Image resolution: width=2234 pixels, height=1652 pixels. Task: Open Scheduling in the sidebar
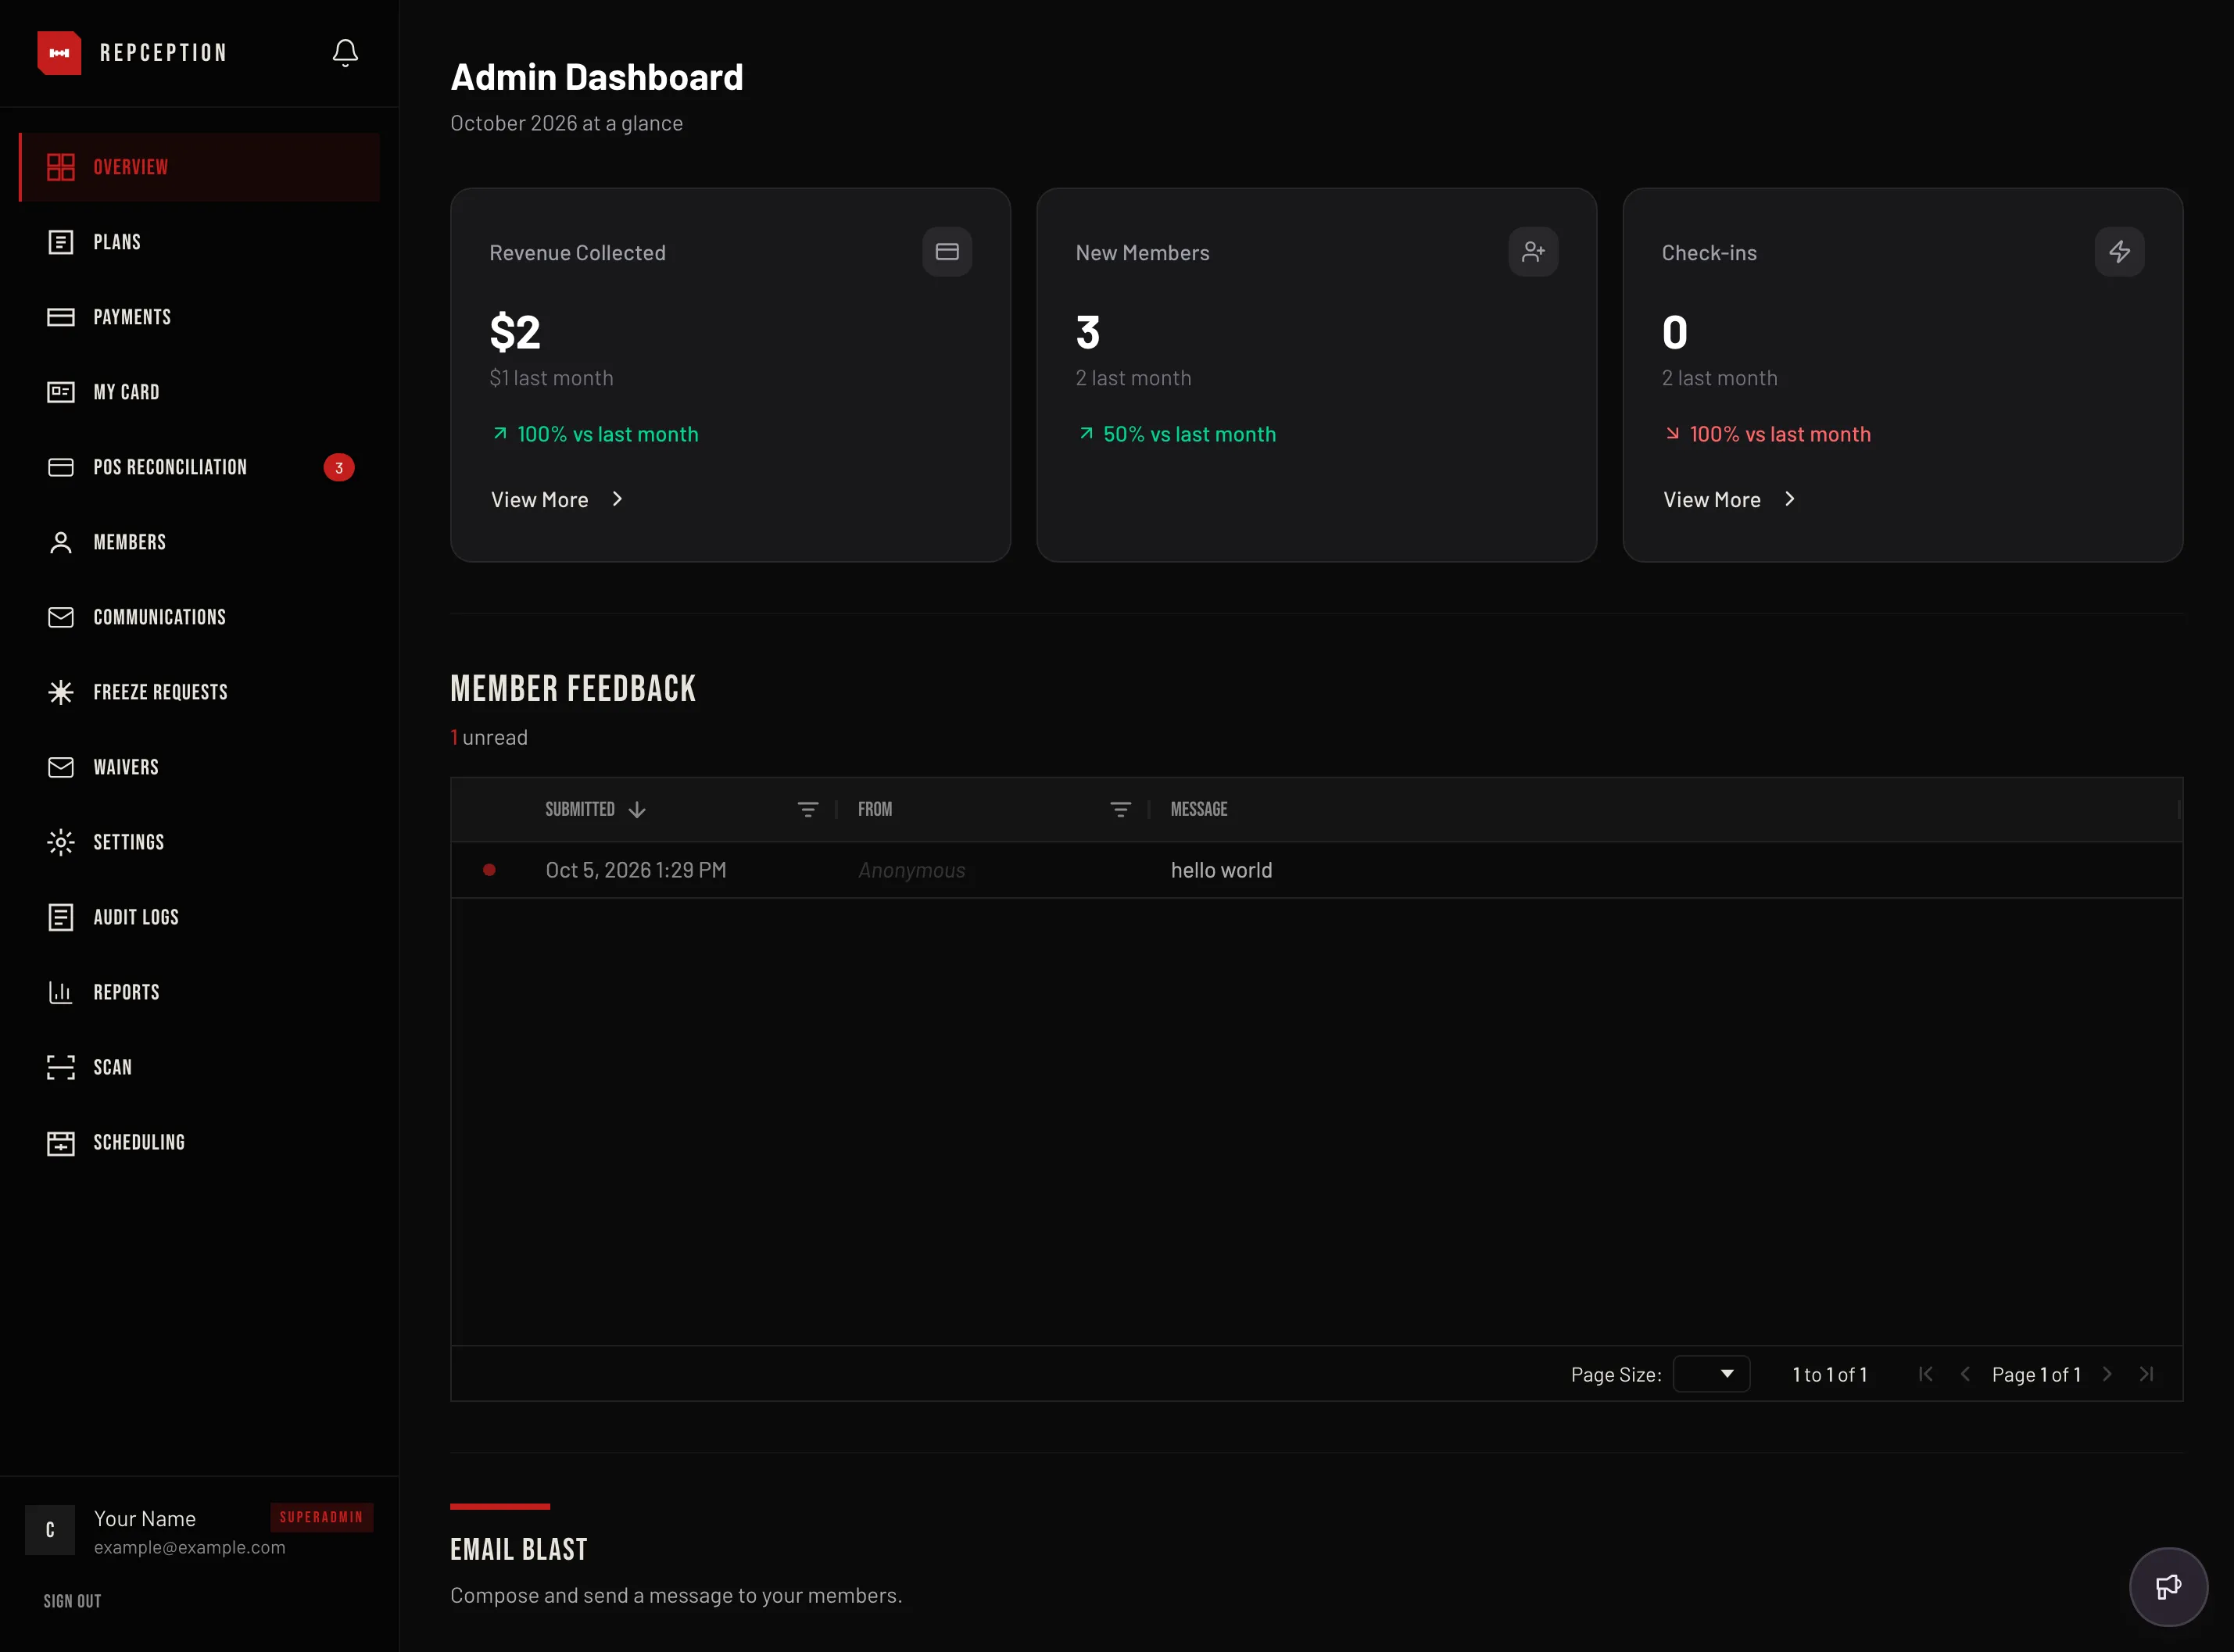coord(200,1142)
